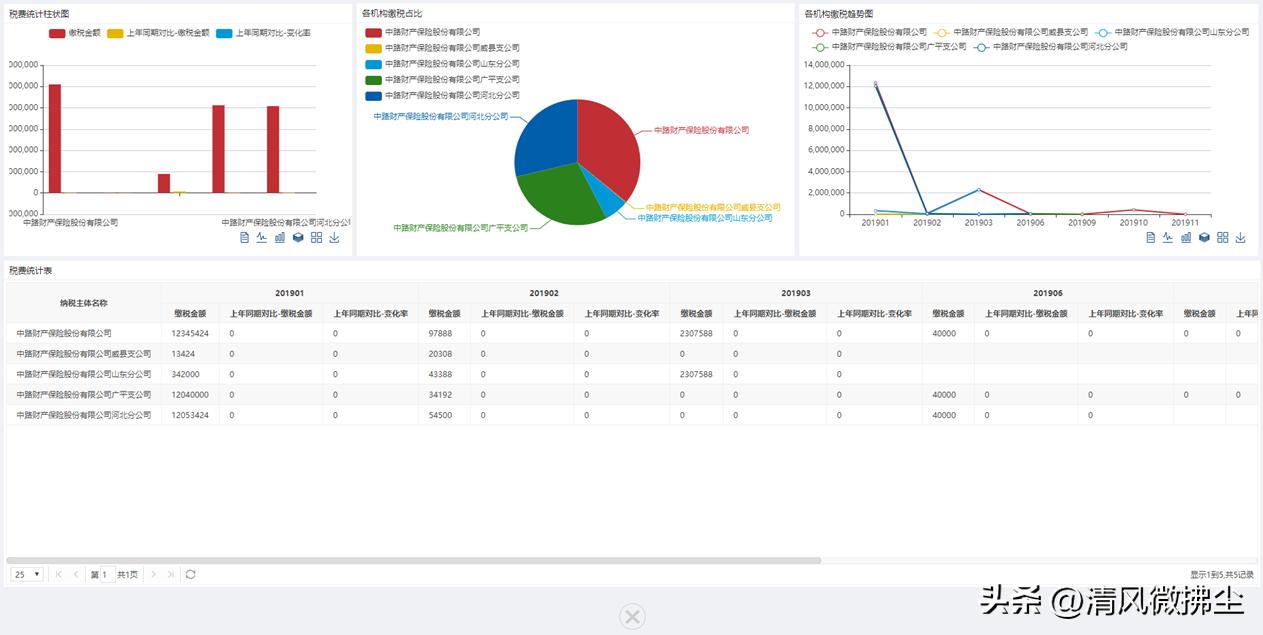Toggle trend legend 中路财产保险股份有限公司

(871, 32)
